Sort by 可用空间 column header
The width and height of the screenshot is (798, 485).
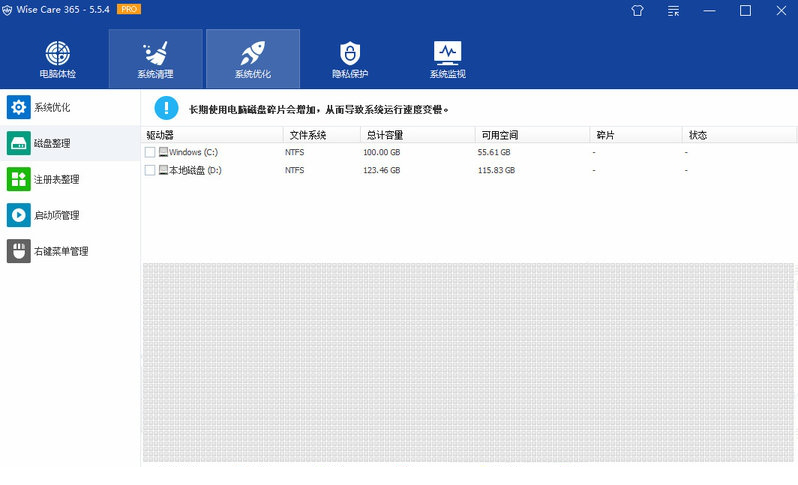[532, 135]
